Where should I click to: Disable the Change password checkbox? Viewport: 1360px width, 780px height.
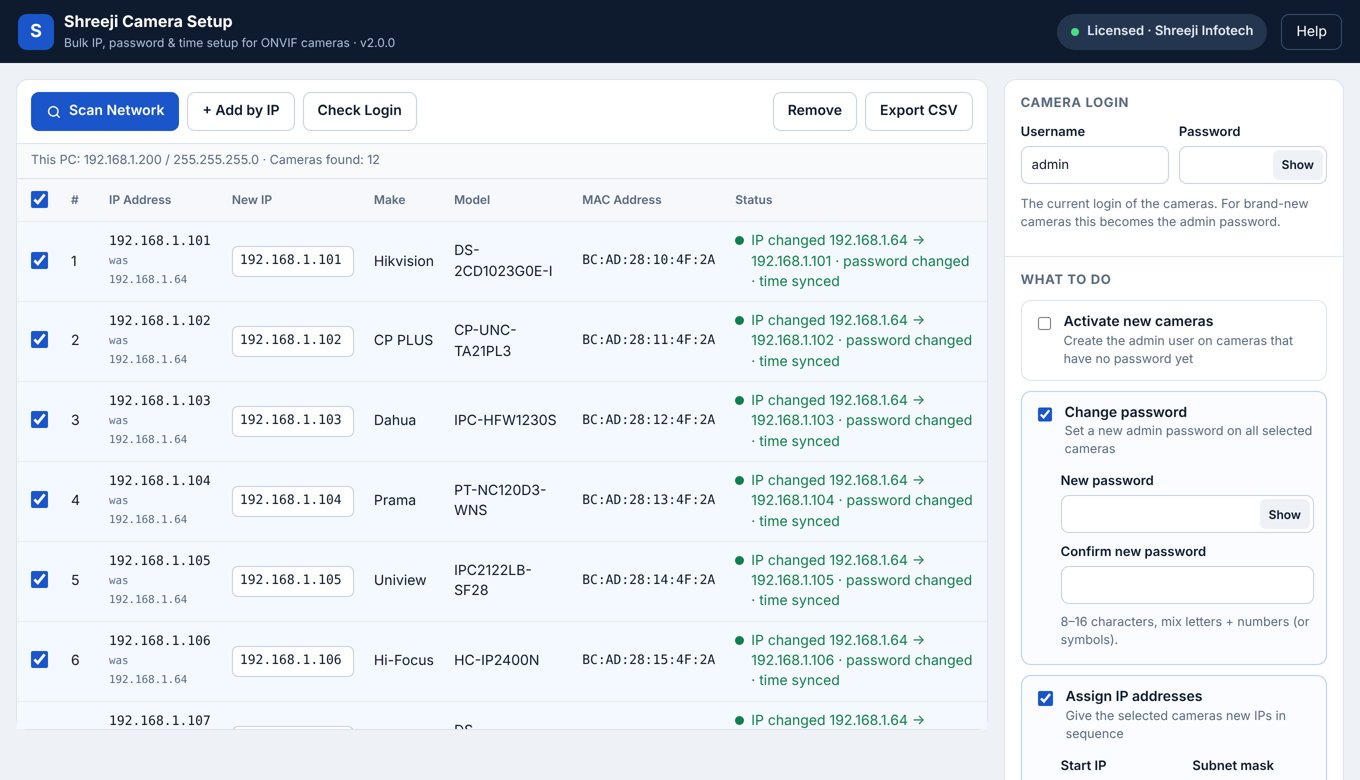click(x=1045, y=414)
